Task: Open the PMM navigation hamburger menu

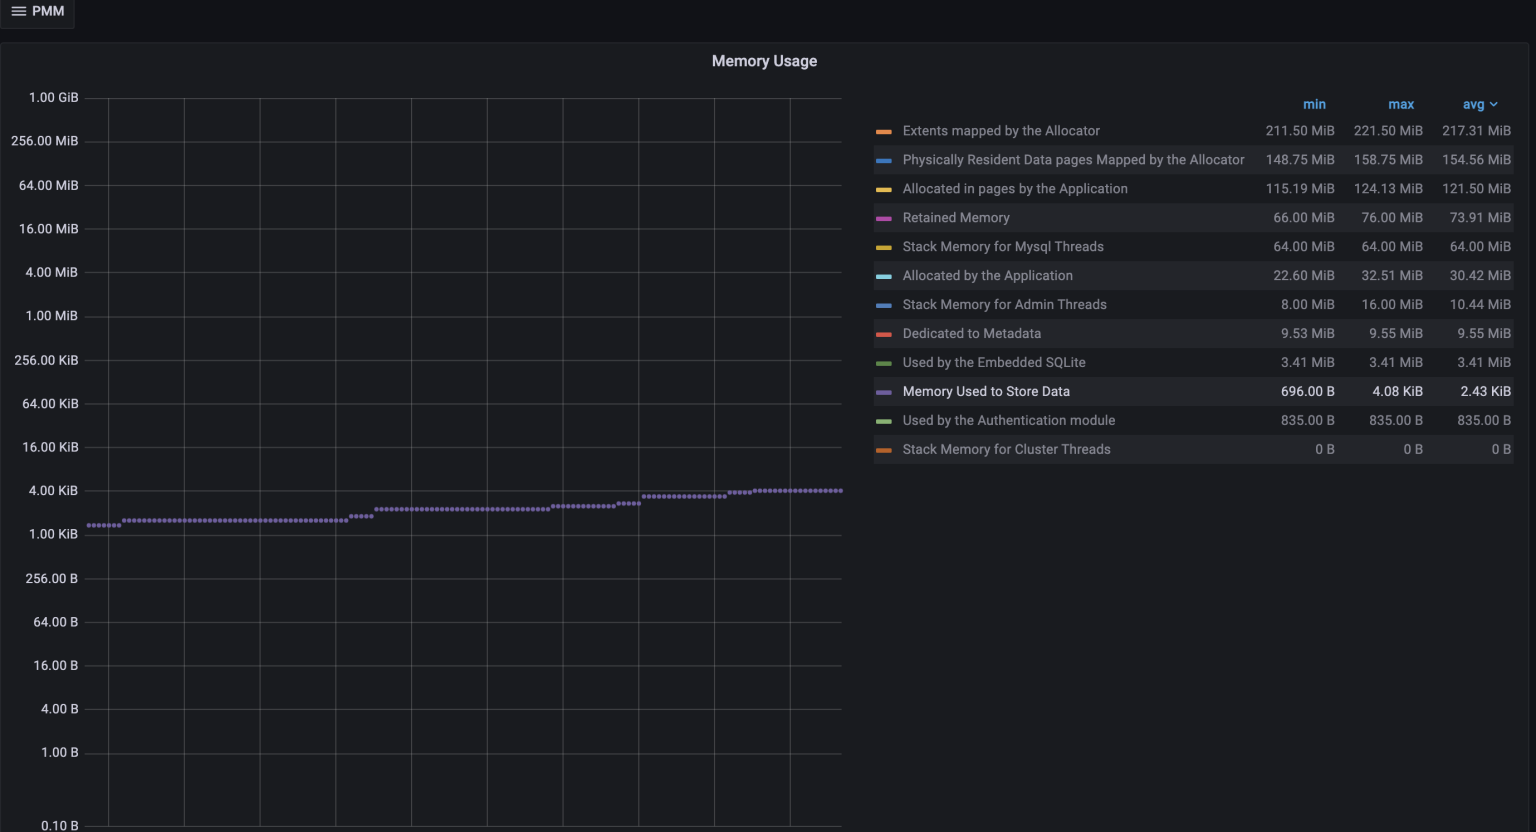Action: [20, 13]
